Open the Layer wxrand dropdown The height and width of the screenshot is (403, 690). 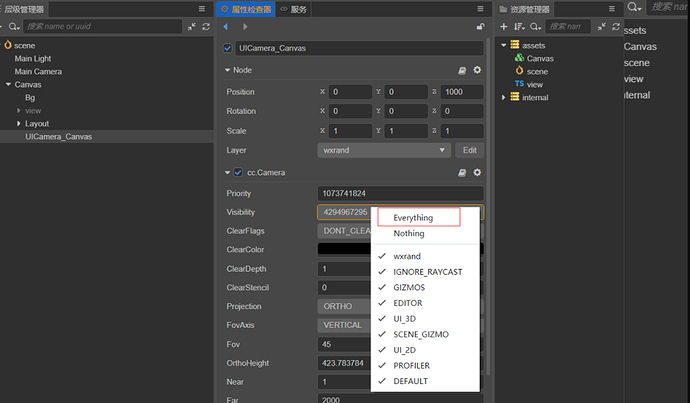click(x=384, y=150)
